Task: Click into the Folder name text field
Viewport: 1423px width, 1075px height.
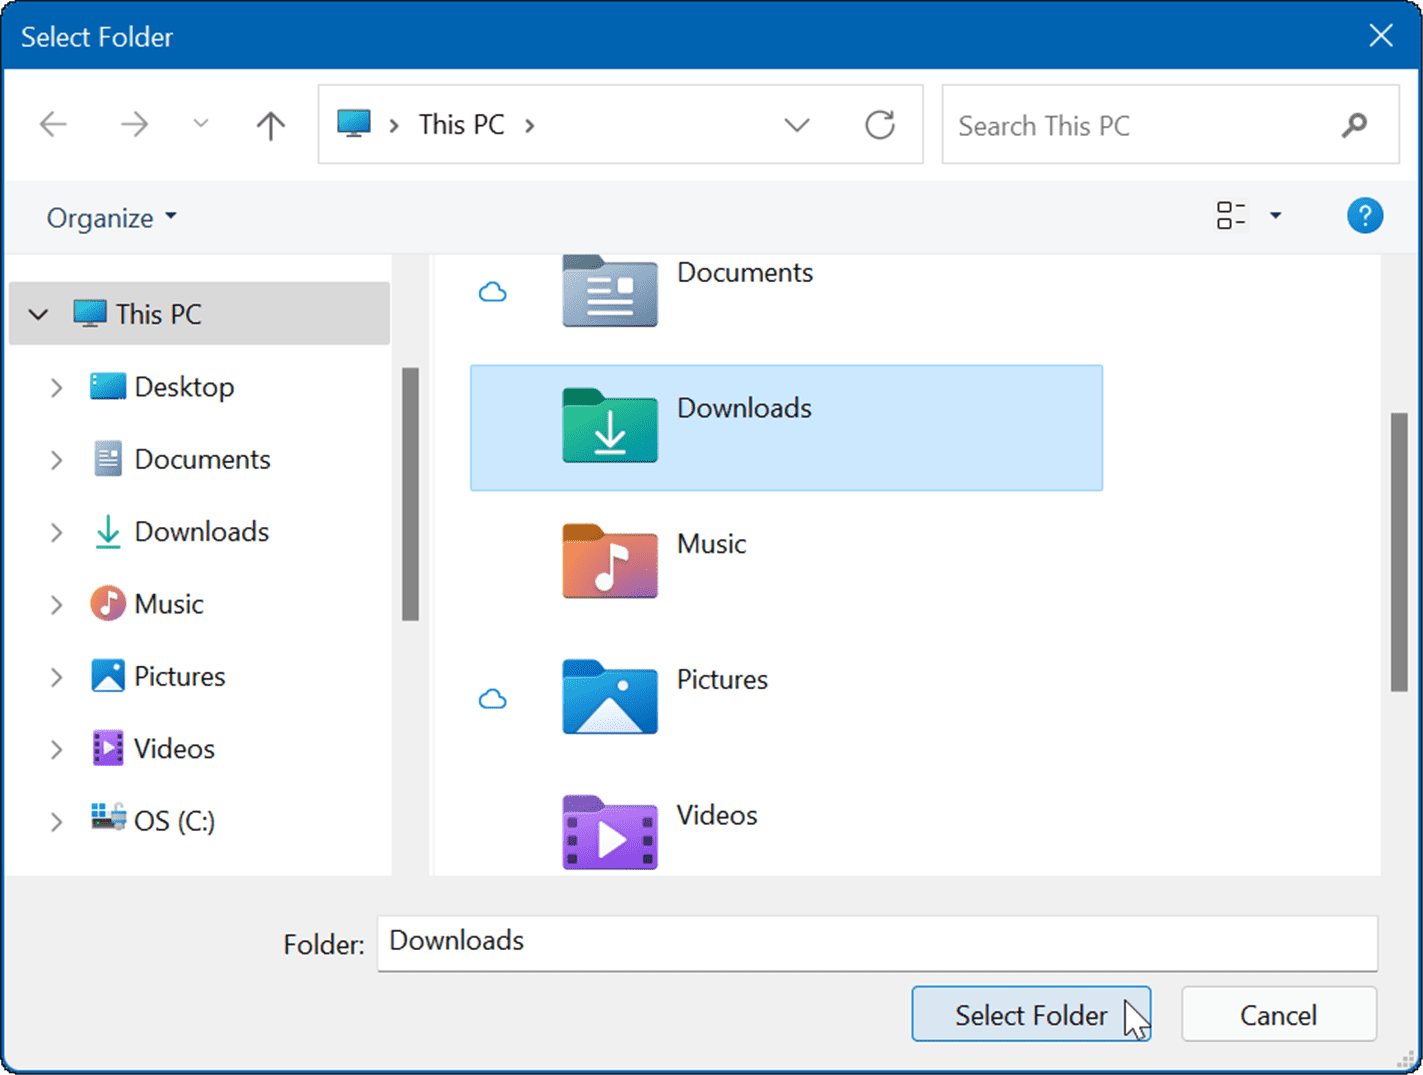Action: (x=876, y=942)
